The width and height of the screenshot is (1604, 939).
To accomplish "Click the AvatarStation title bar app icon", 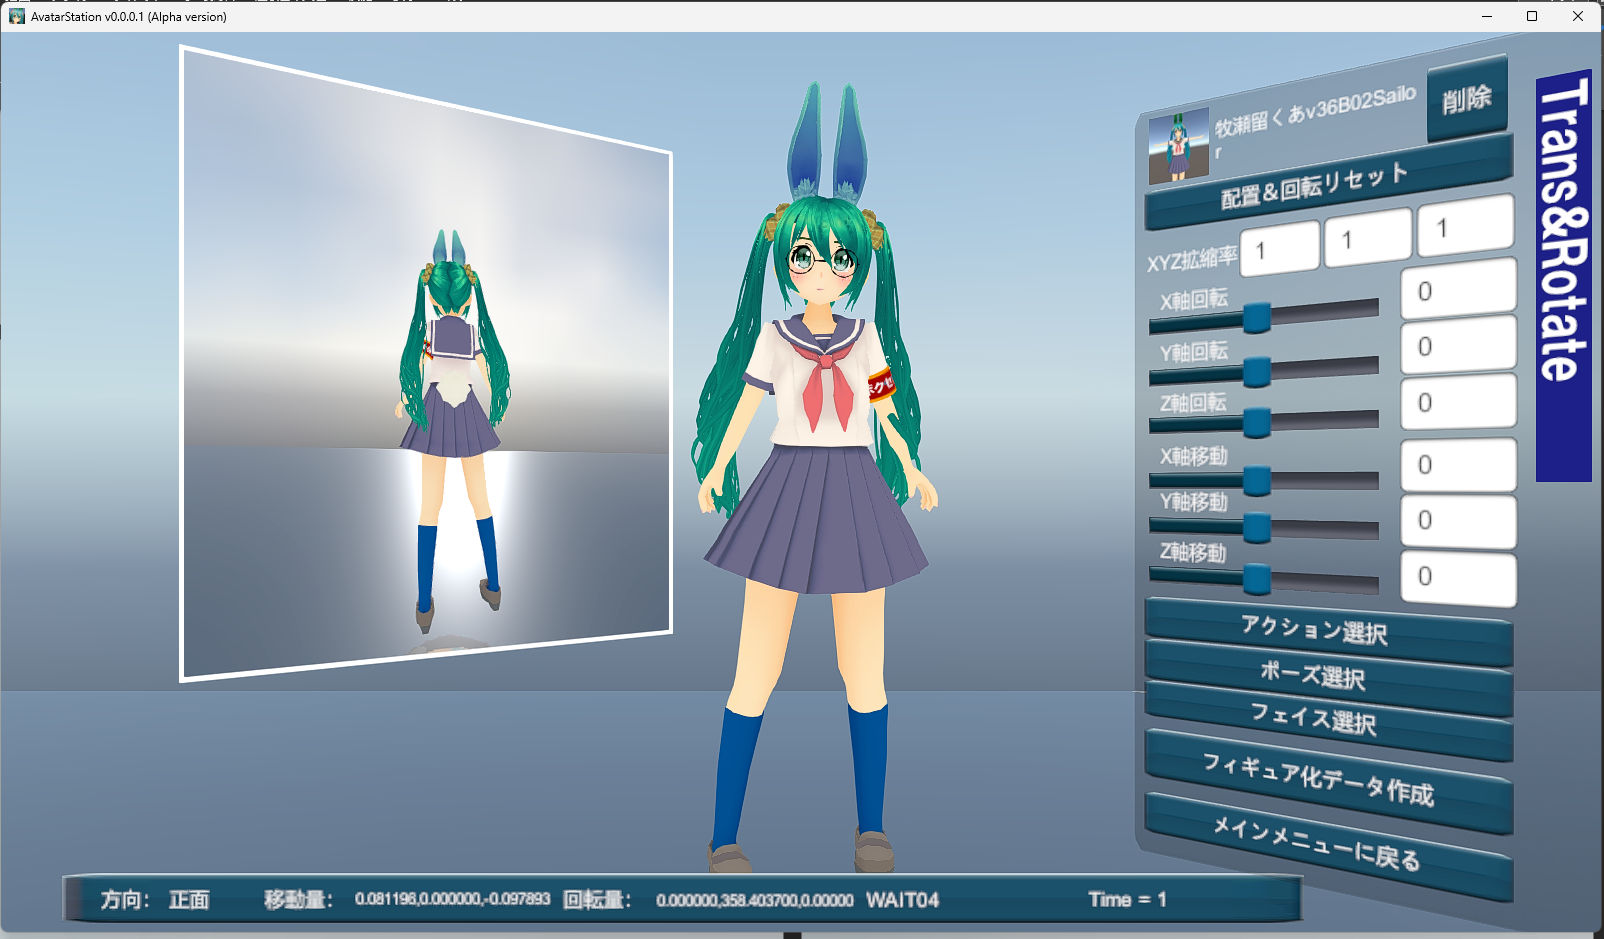I will [x=16, y=16].
